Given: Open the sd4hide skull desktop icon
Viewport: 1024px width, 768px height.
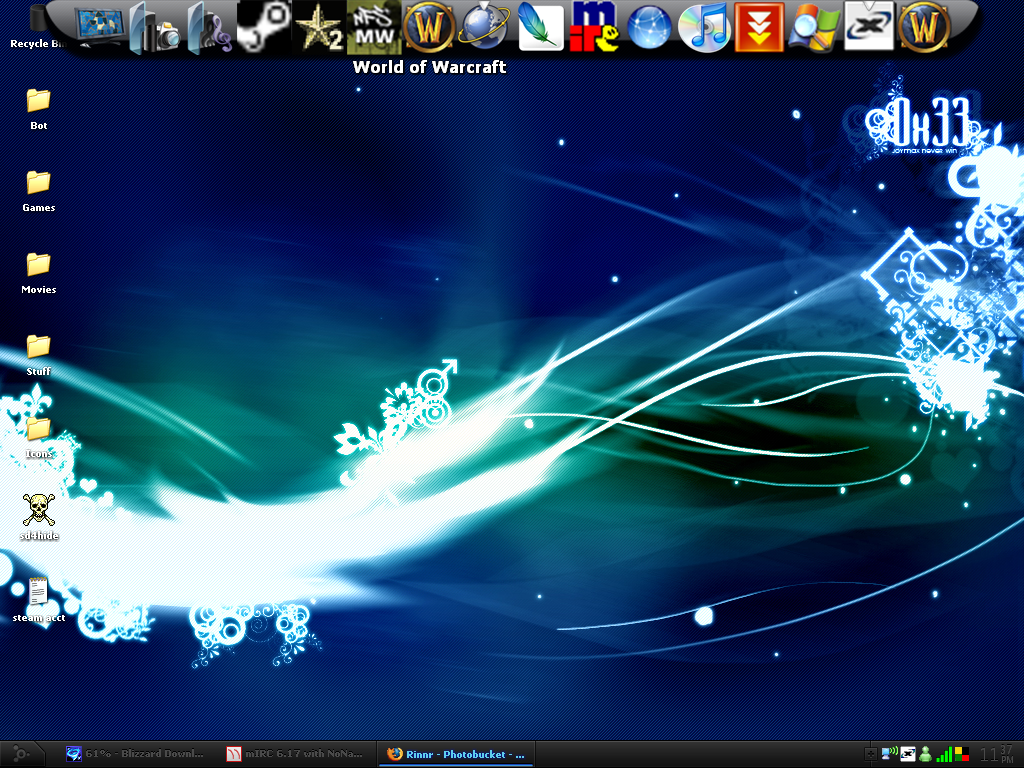Looking at the screenshot, I should [x=38, y=510].
